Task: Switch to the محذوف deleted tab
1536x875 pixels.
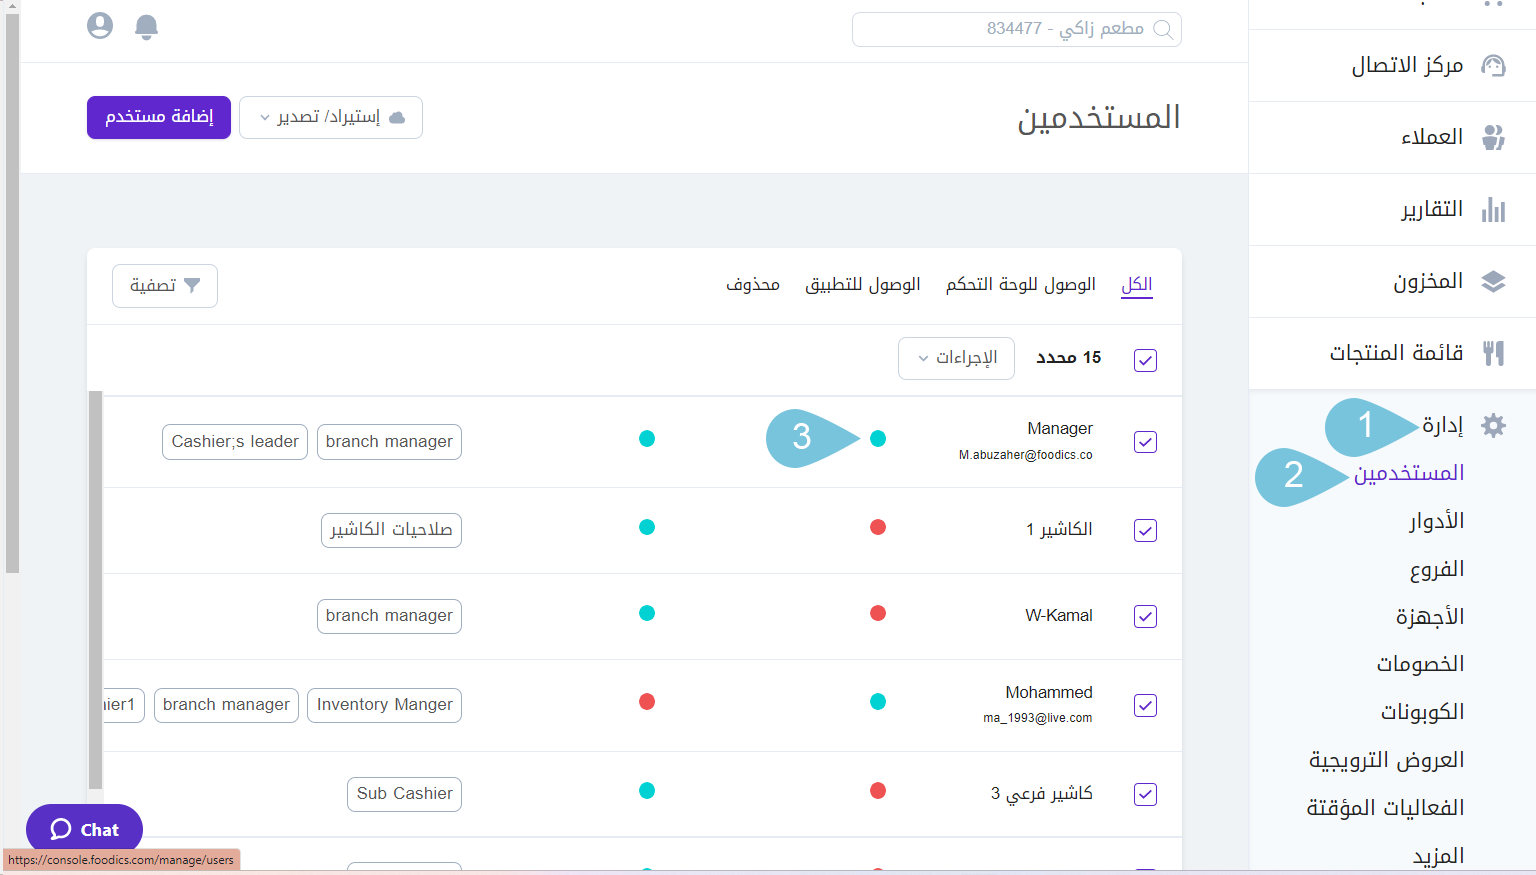Action: [752, 285]
